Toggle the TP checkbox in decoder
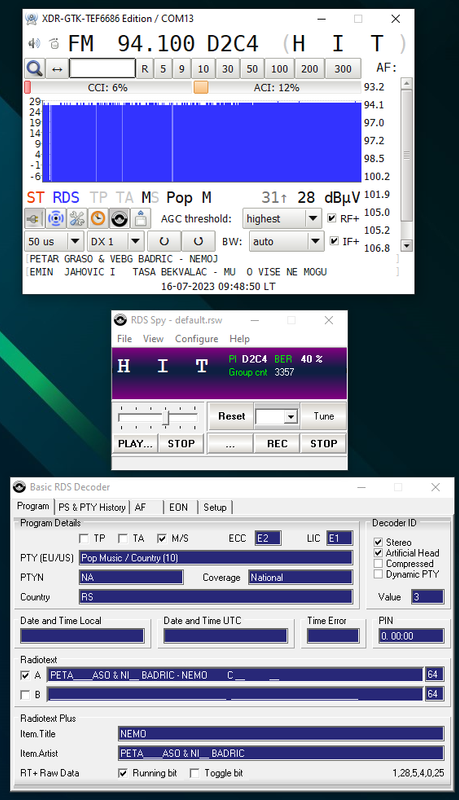This screenshot has width=459, height=800. click(84, 538)
